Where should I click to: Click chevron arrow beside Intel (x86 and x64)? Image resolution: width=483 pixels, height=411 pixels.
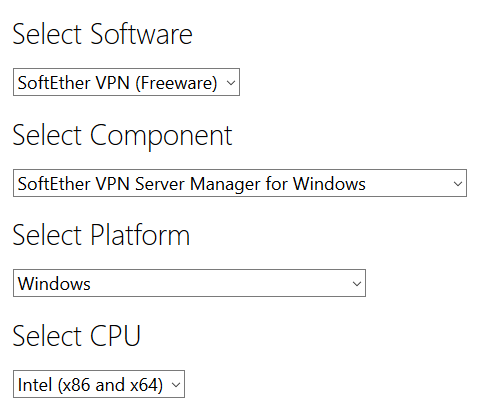coord(176,385)
